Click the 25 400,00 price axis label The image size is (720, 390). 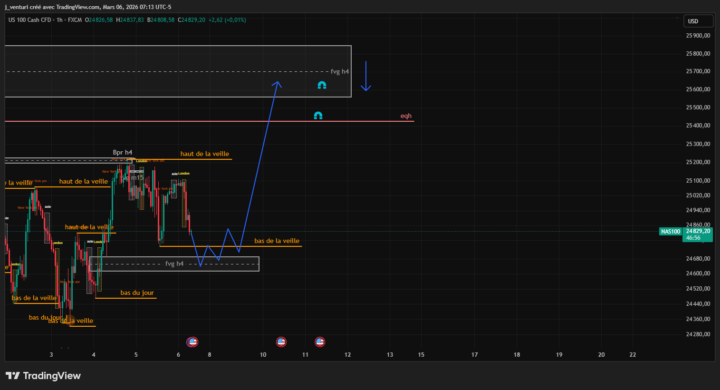698,125
